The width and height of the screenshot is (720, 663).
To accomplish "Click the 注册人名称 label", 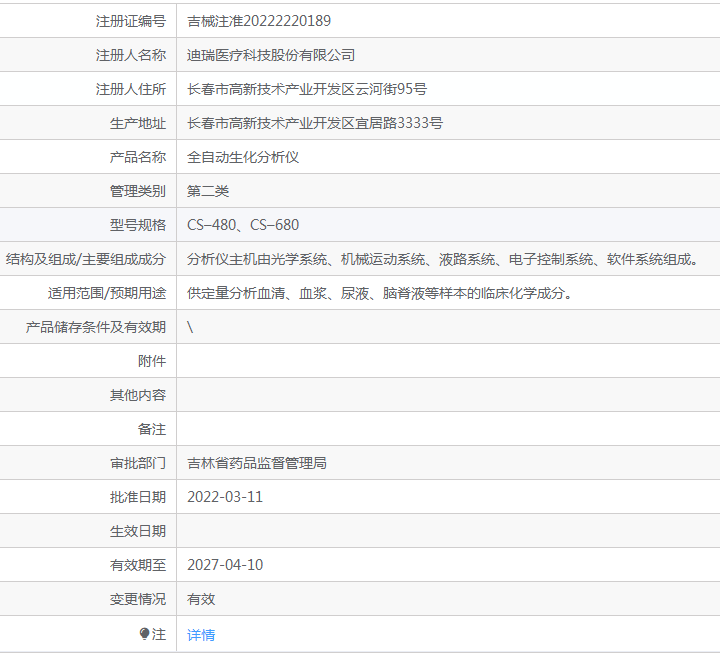I will (131, 55).
